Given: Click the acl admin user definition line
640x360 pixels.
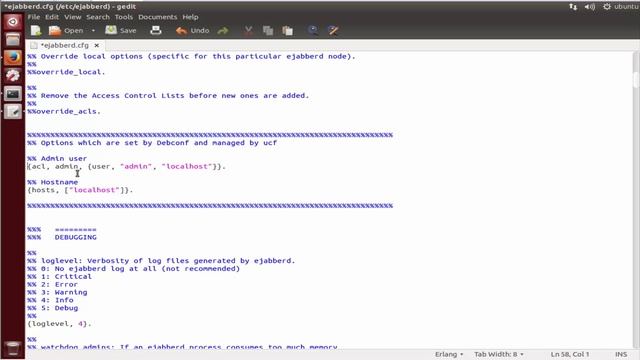Looking at the screenshot, I should coord(127,166).
